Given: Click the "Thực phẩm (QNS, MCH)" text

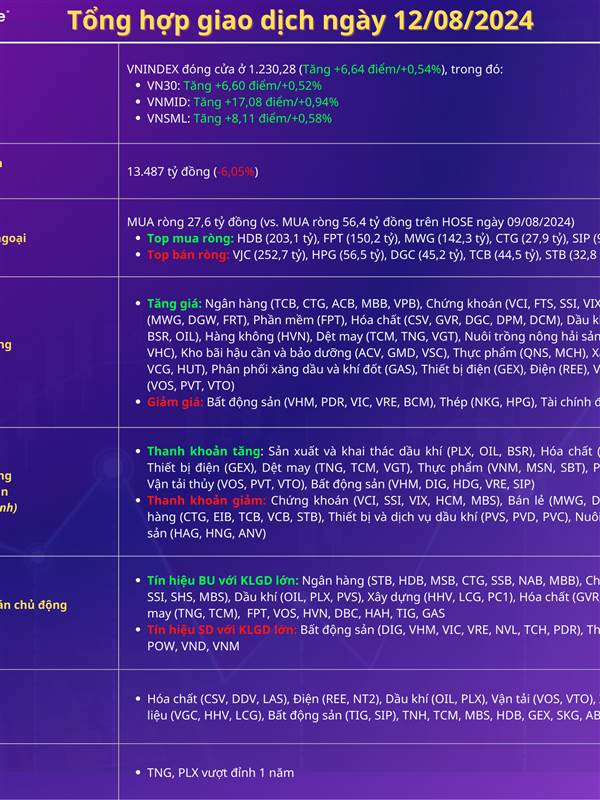Looking at the screenshot, I should (x=519, y=353).
